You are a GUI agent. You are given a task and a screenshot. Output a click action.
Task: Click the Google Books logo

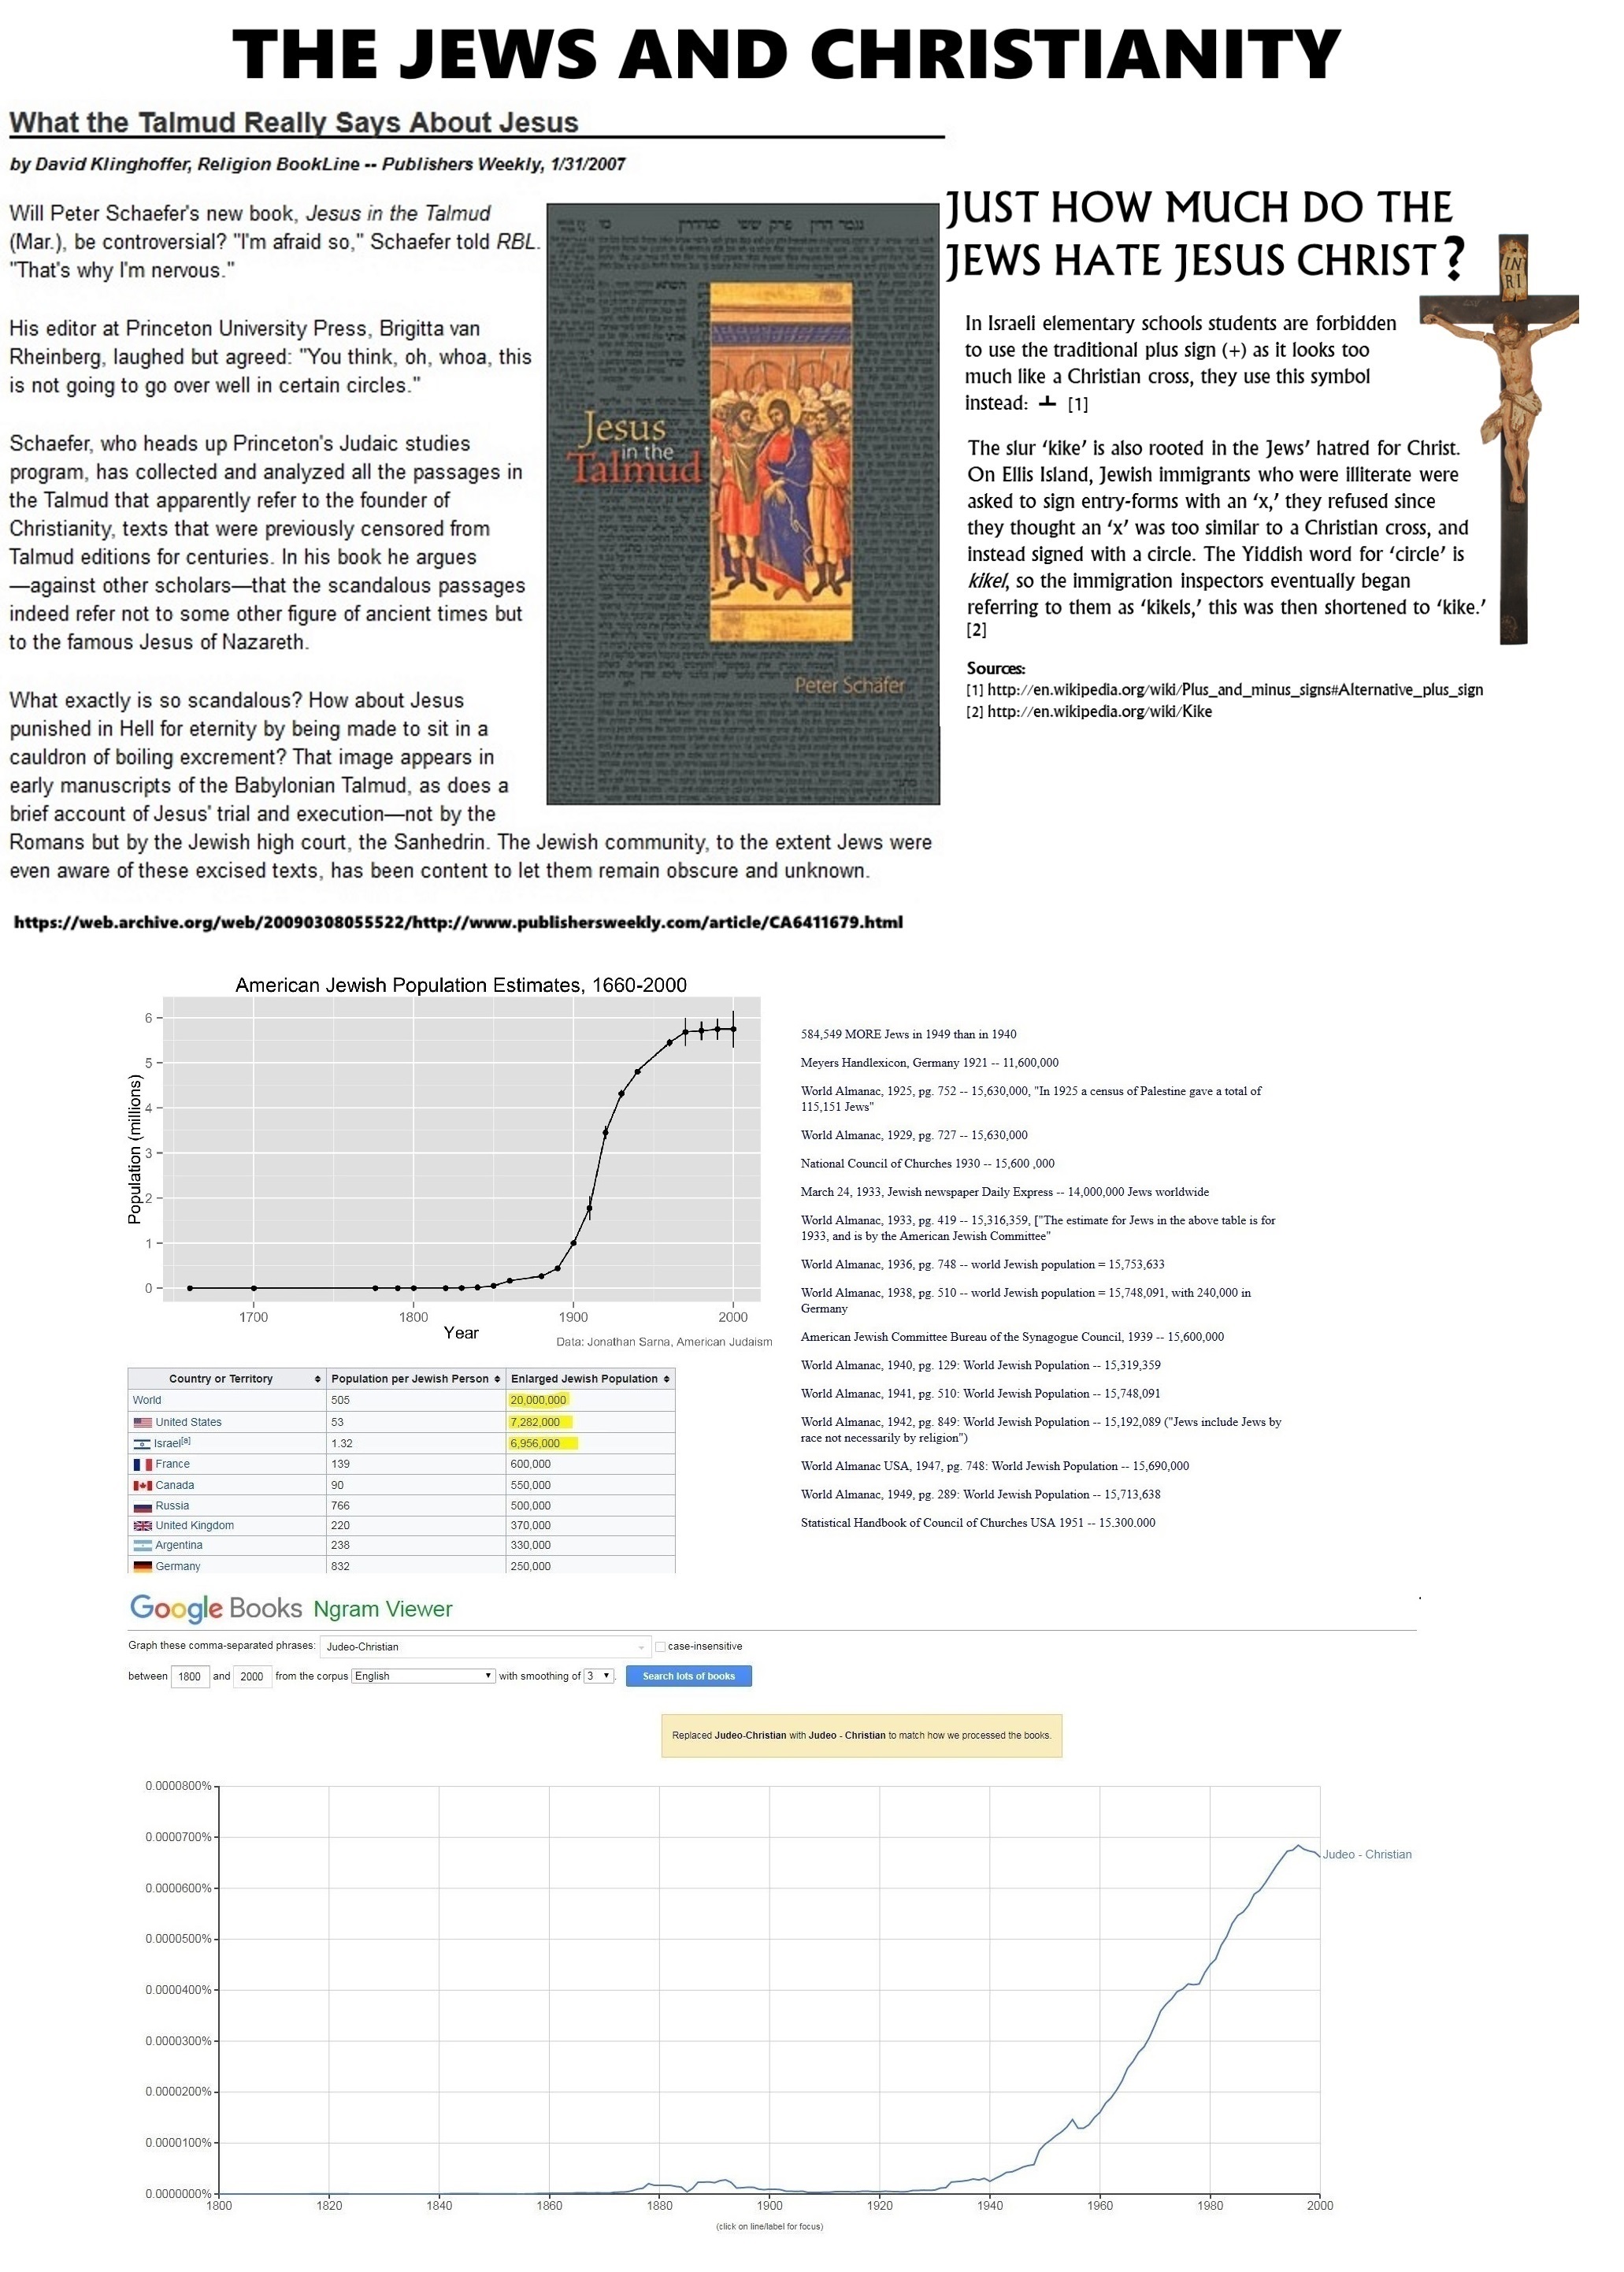click(x=215, y=1608)
